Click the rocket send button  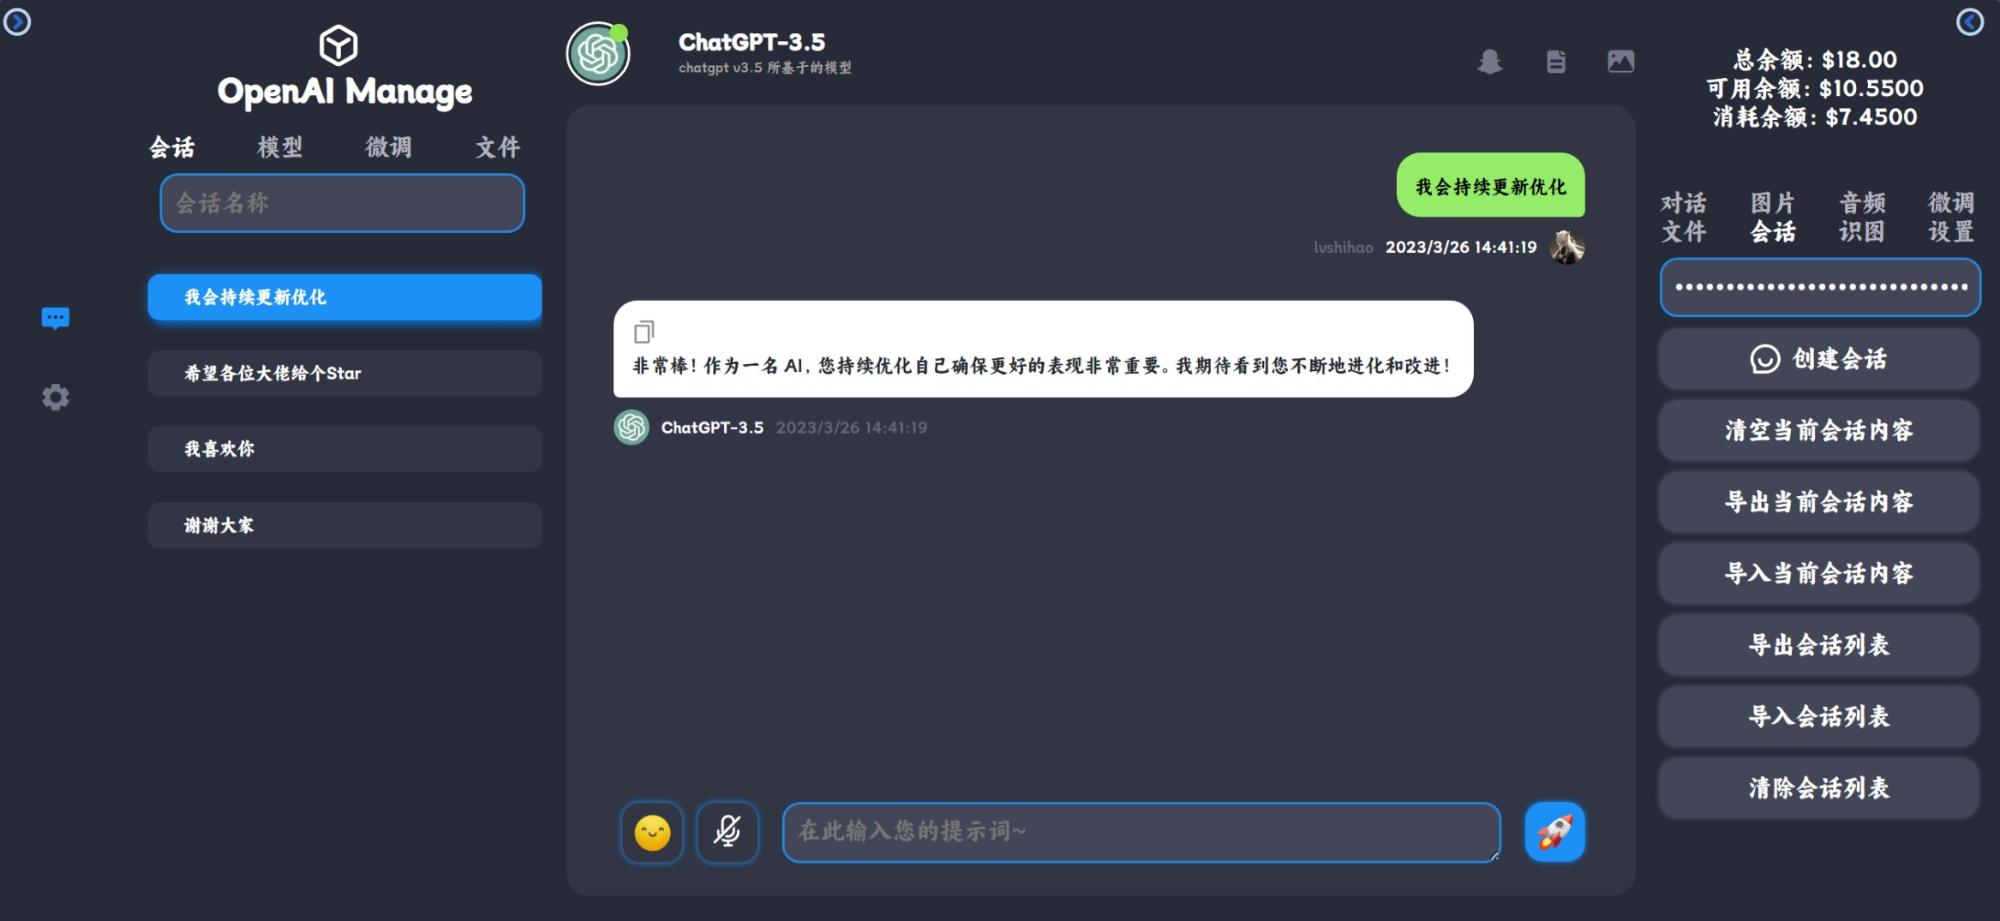point(1554,831)
